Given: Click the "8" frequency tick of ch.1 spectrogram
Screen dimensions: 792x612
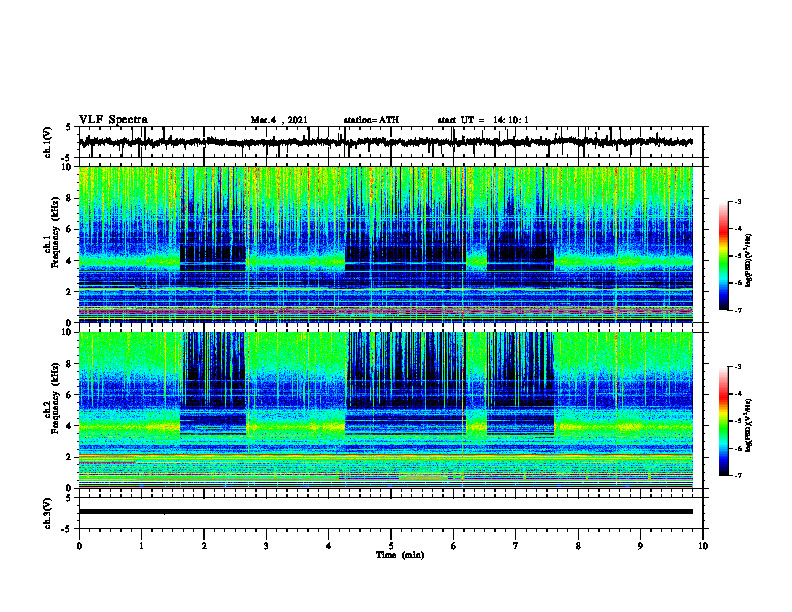Looking at the screenshot, I should coord(70,198).
